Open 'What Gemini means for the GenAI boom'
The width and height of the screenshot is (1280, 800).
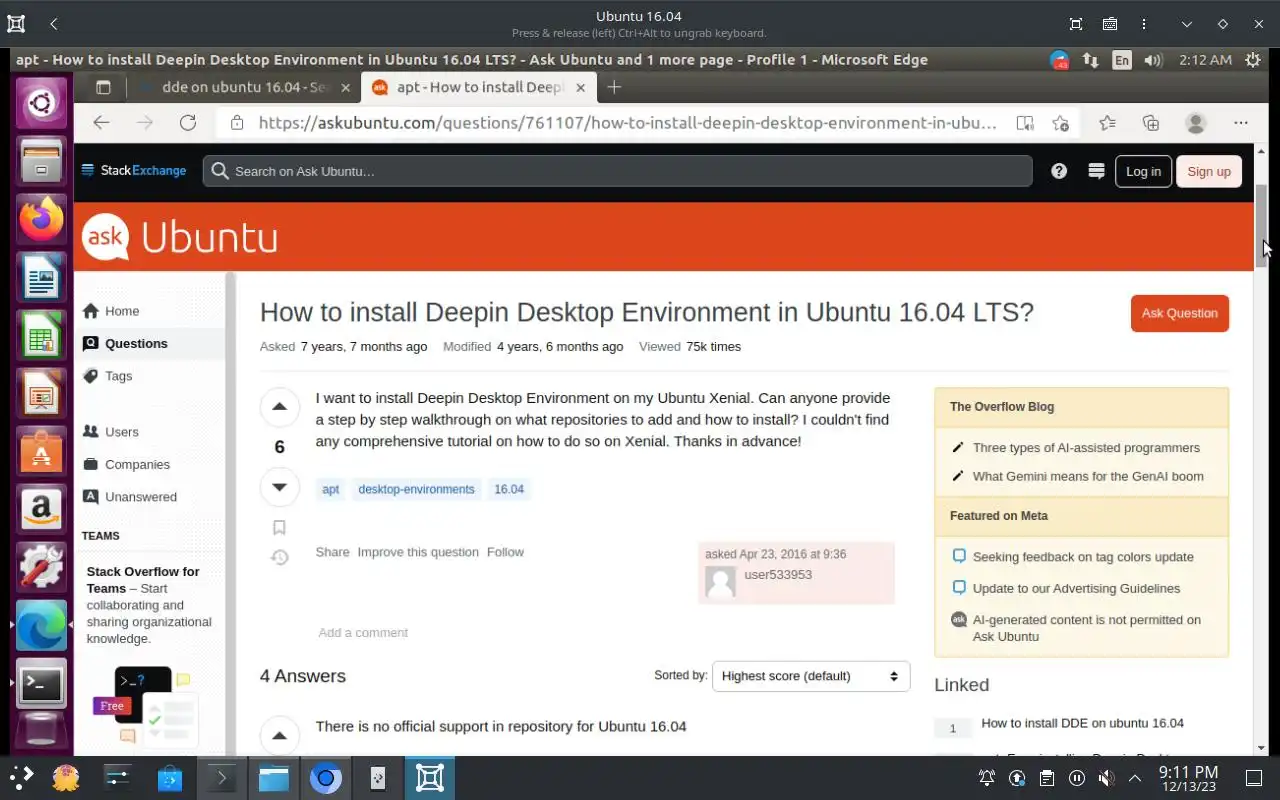(x=1088, y=476)
